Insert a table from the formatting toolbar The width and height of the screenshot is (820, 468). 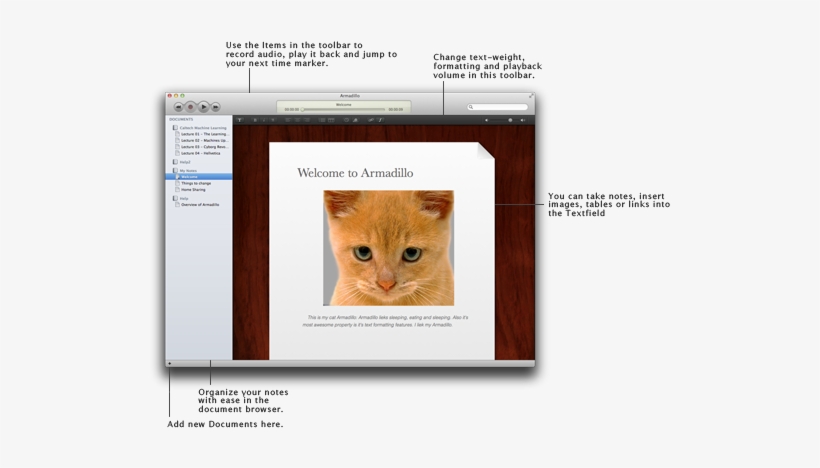[331, 120]
